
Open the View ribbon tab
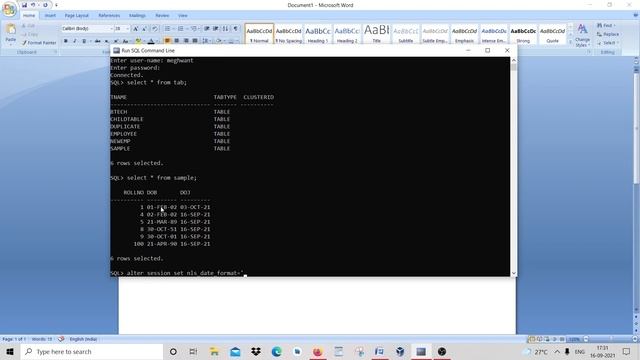pyautogui.click(x=182, y=16)
